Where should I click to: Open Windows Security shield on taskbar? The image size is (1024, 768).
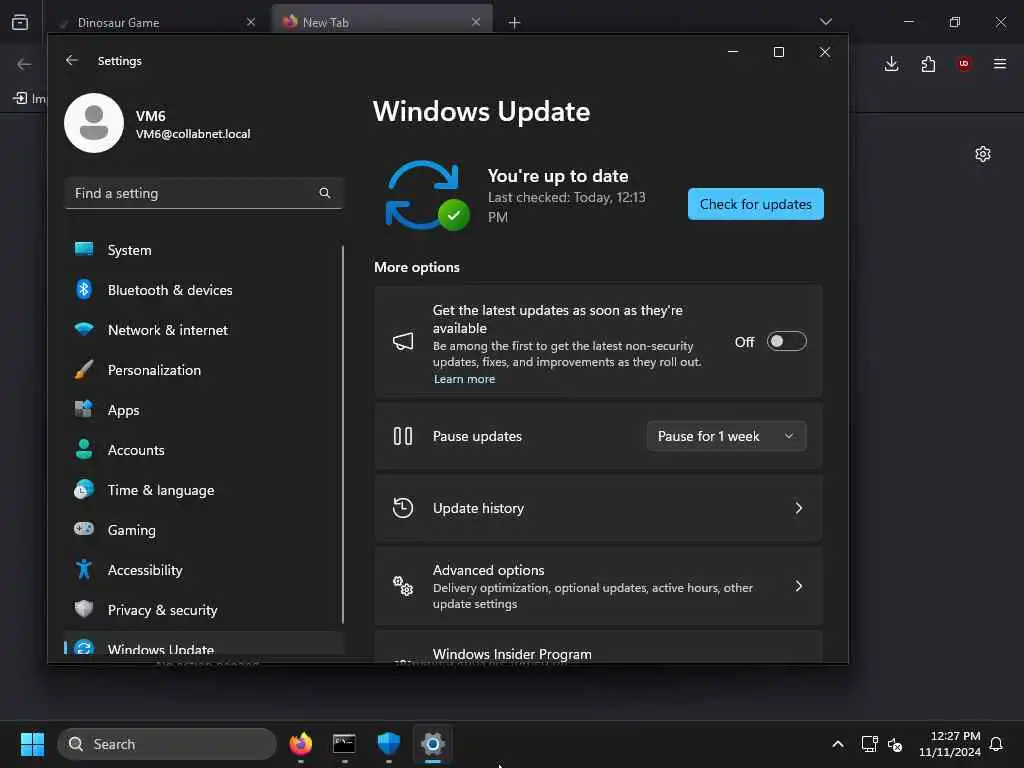389,744
